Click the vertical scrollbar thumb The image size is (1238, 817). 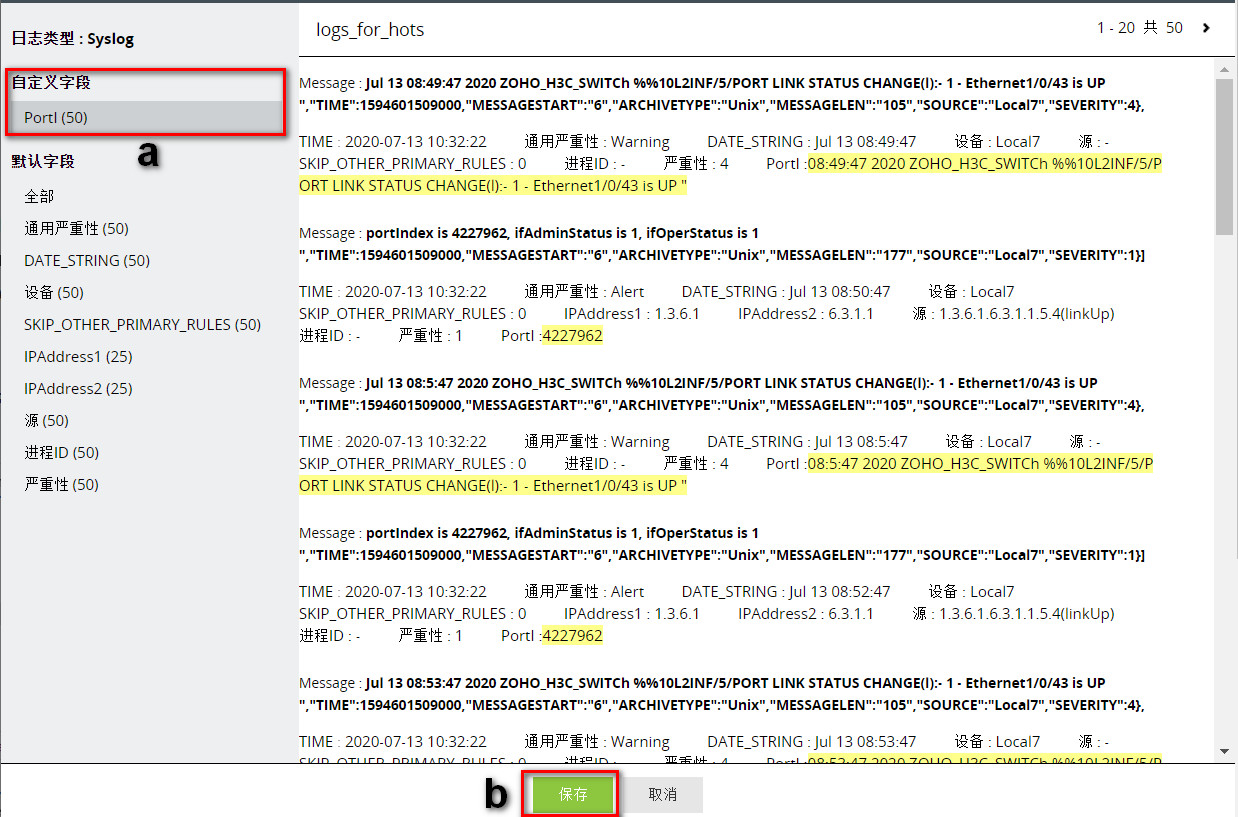pos(1224,155)
